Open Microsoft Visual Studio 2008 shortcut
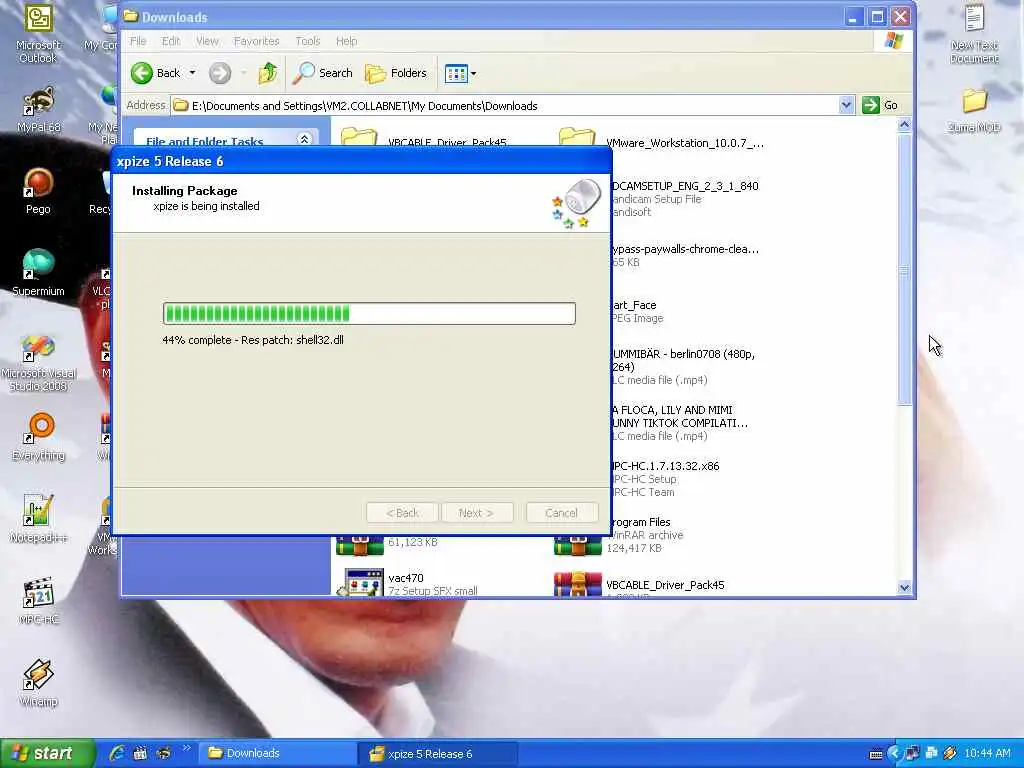 click(38, 363)
